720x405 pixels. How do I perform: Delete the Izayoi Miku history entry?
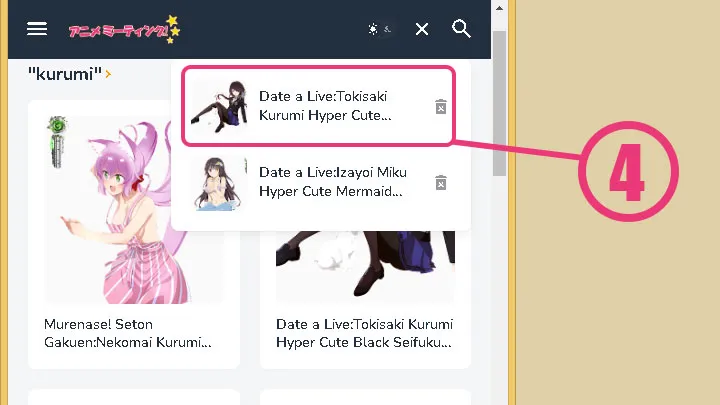(x=441, y=182)
